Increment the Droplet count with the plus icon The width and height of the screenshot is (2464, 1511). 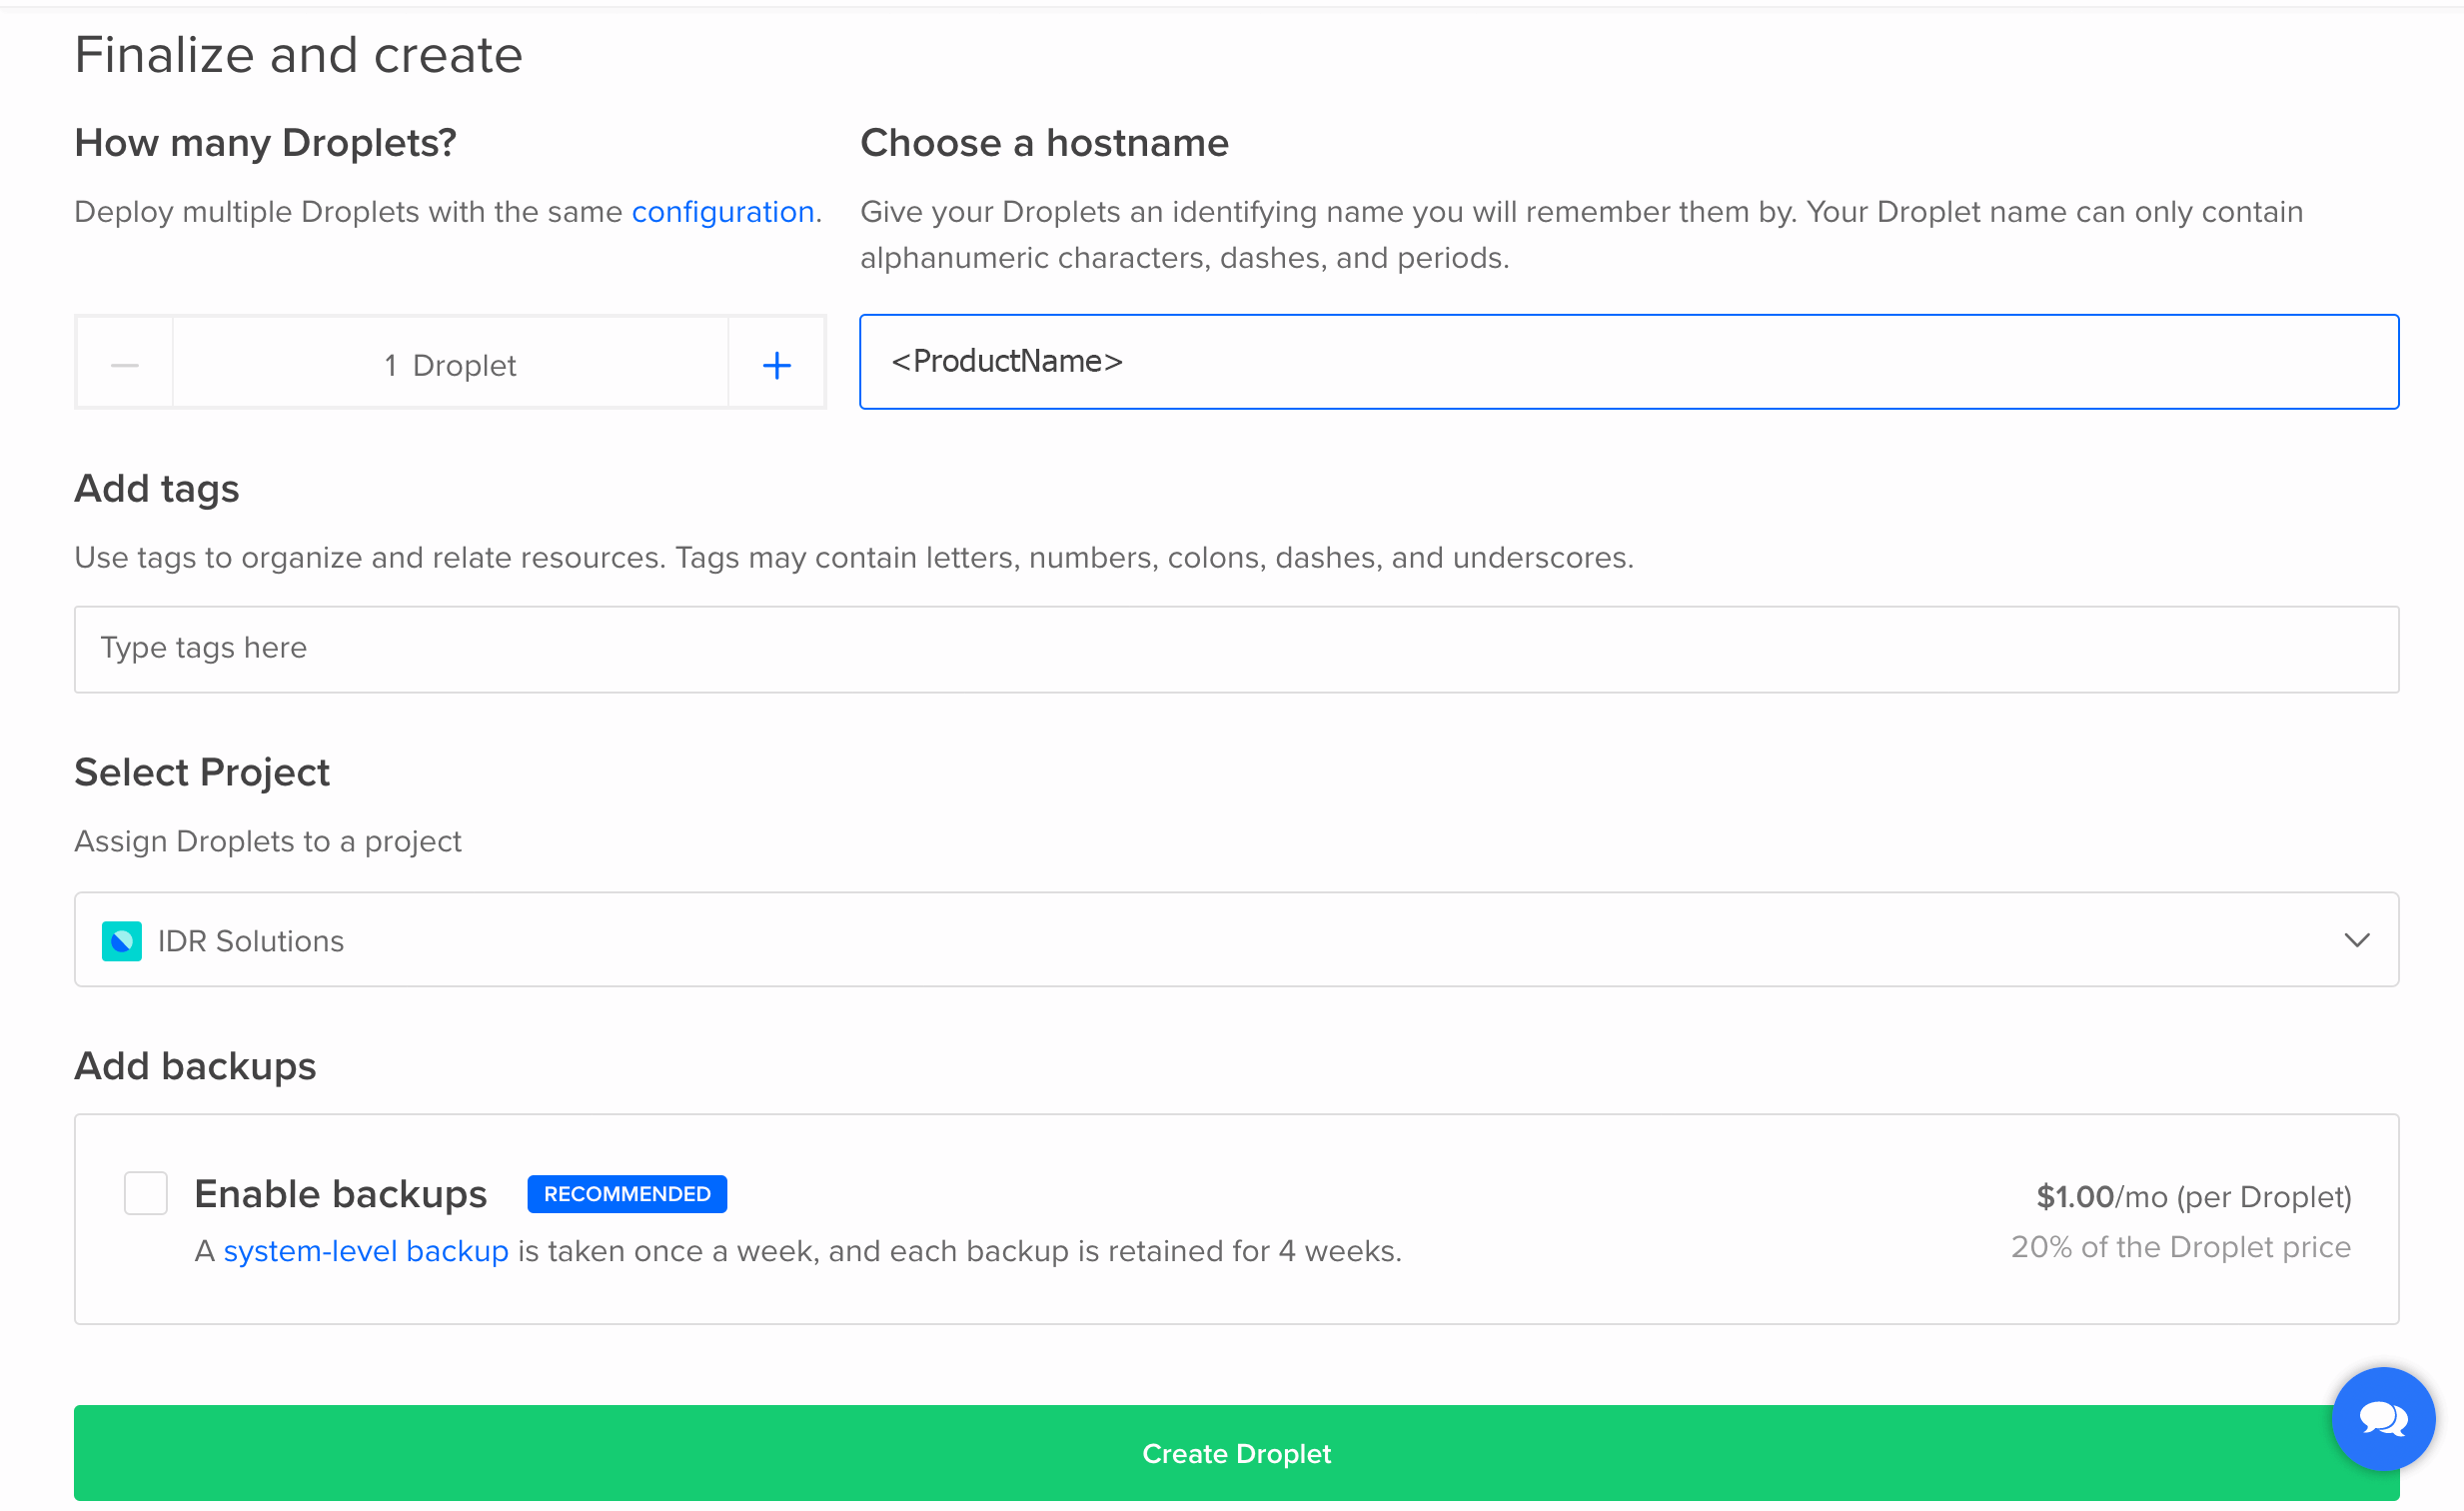776,364
